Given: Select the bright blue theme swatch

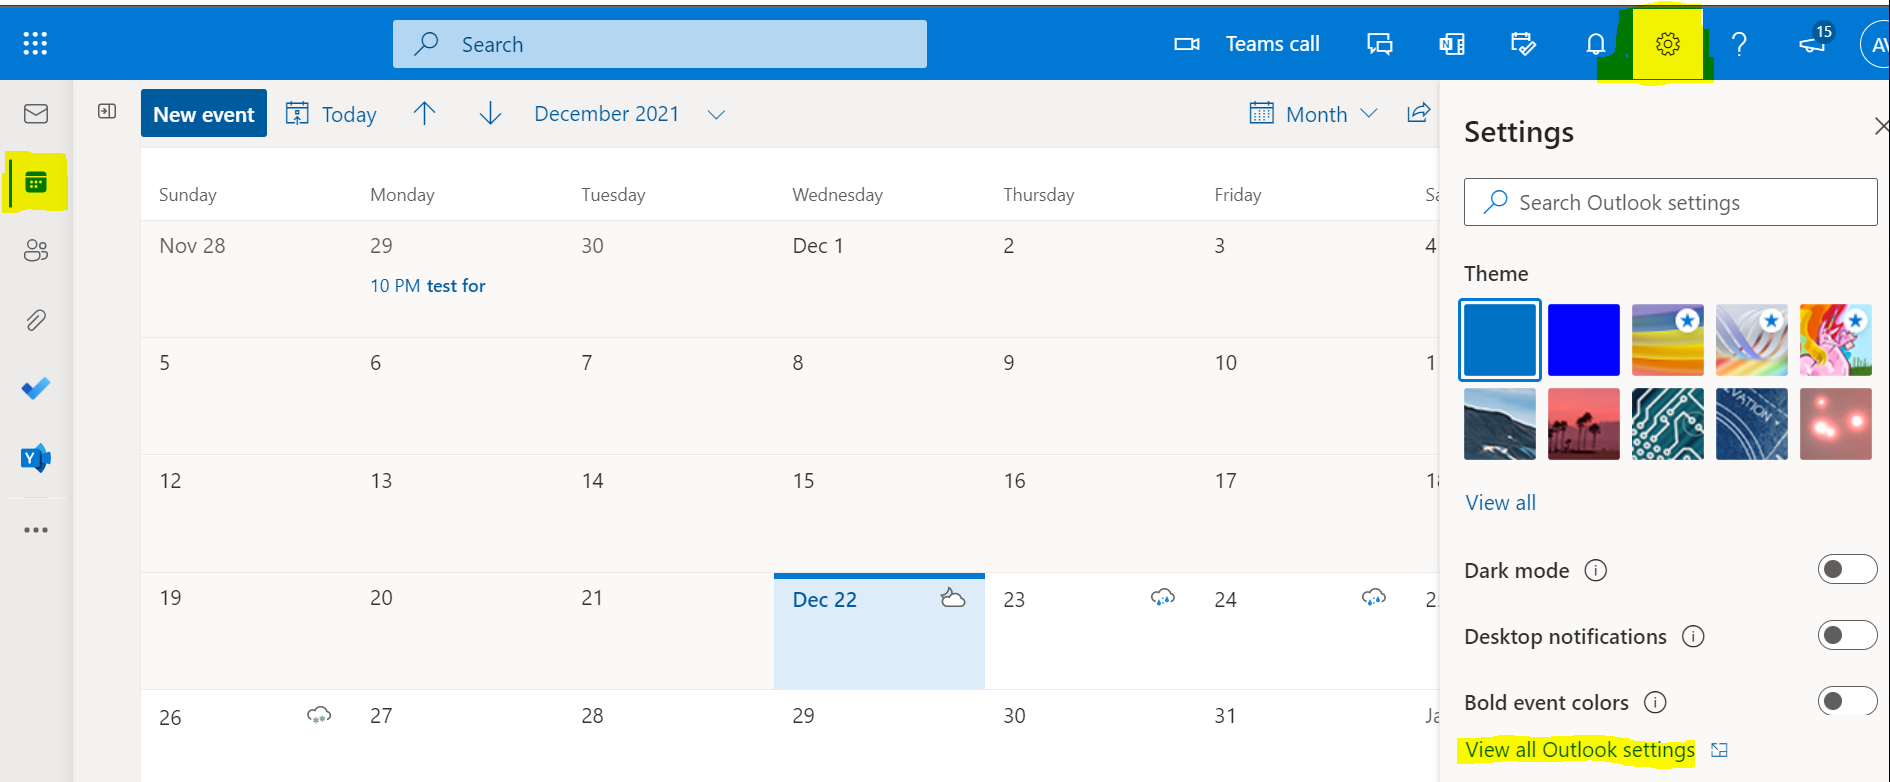Looking at the screenshot, I should 1583,340.
